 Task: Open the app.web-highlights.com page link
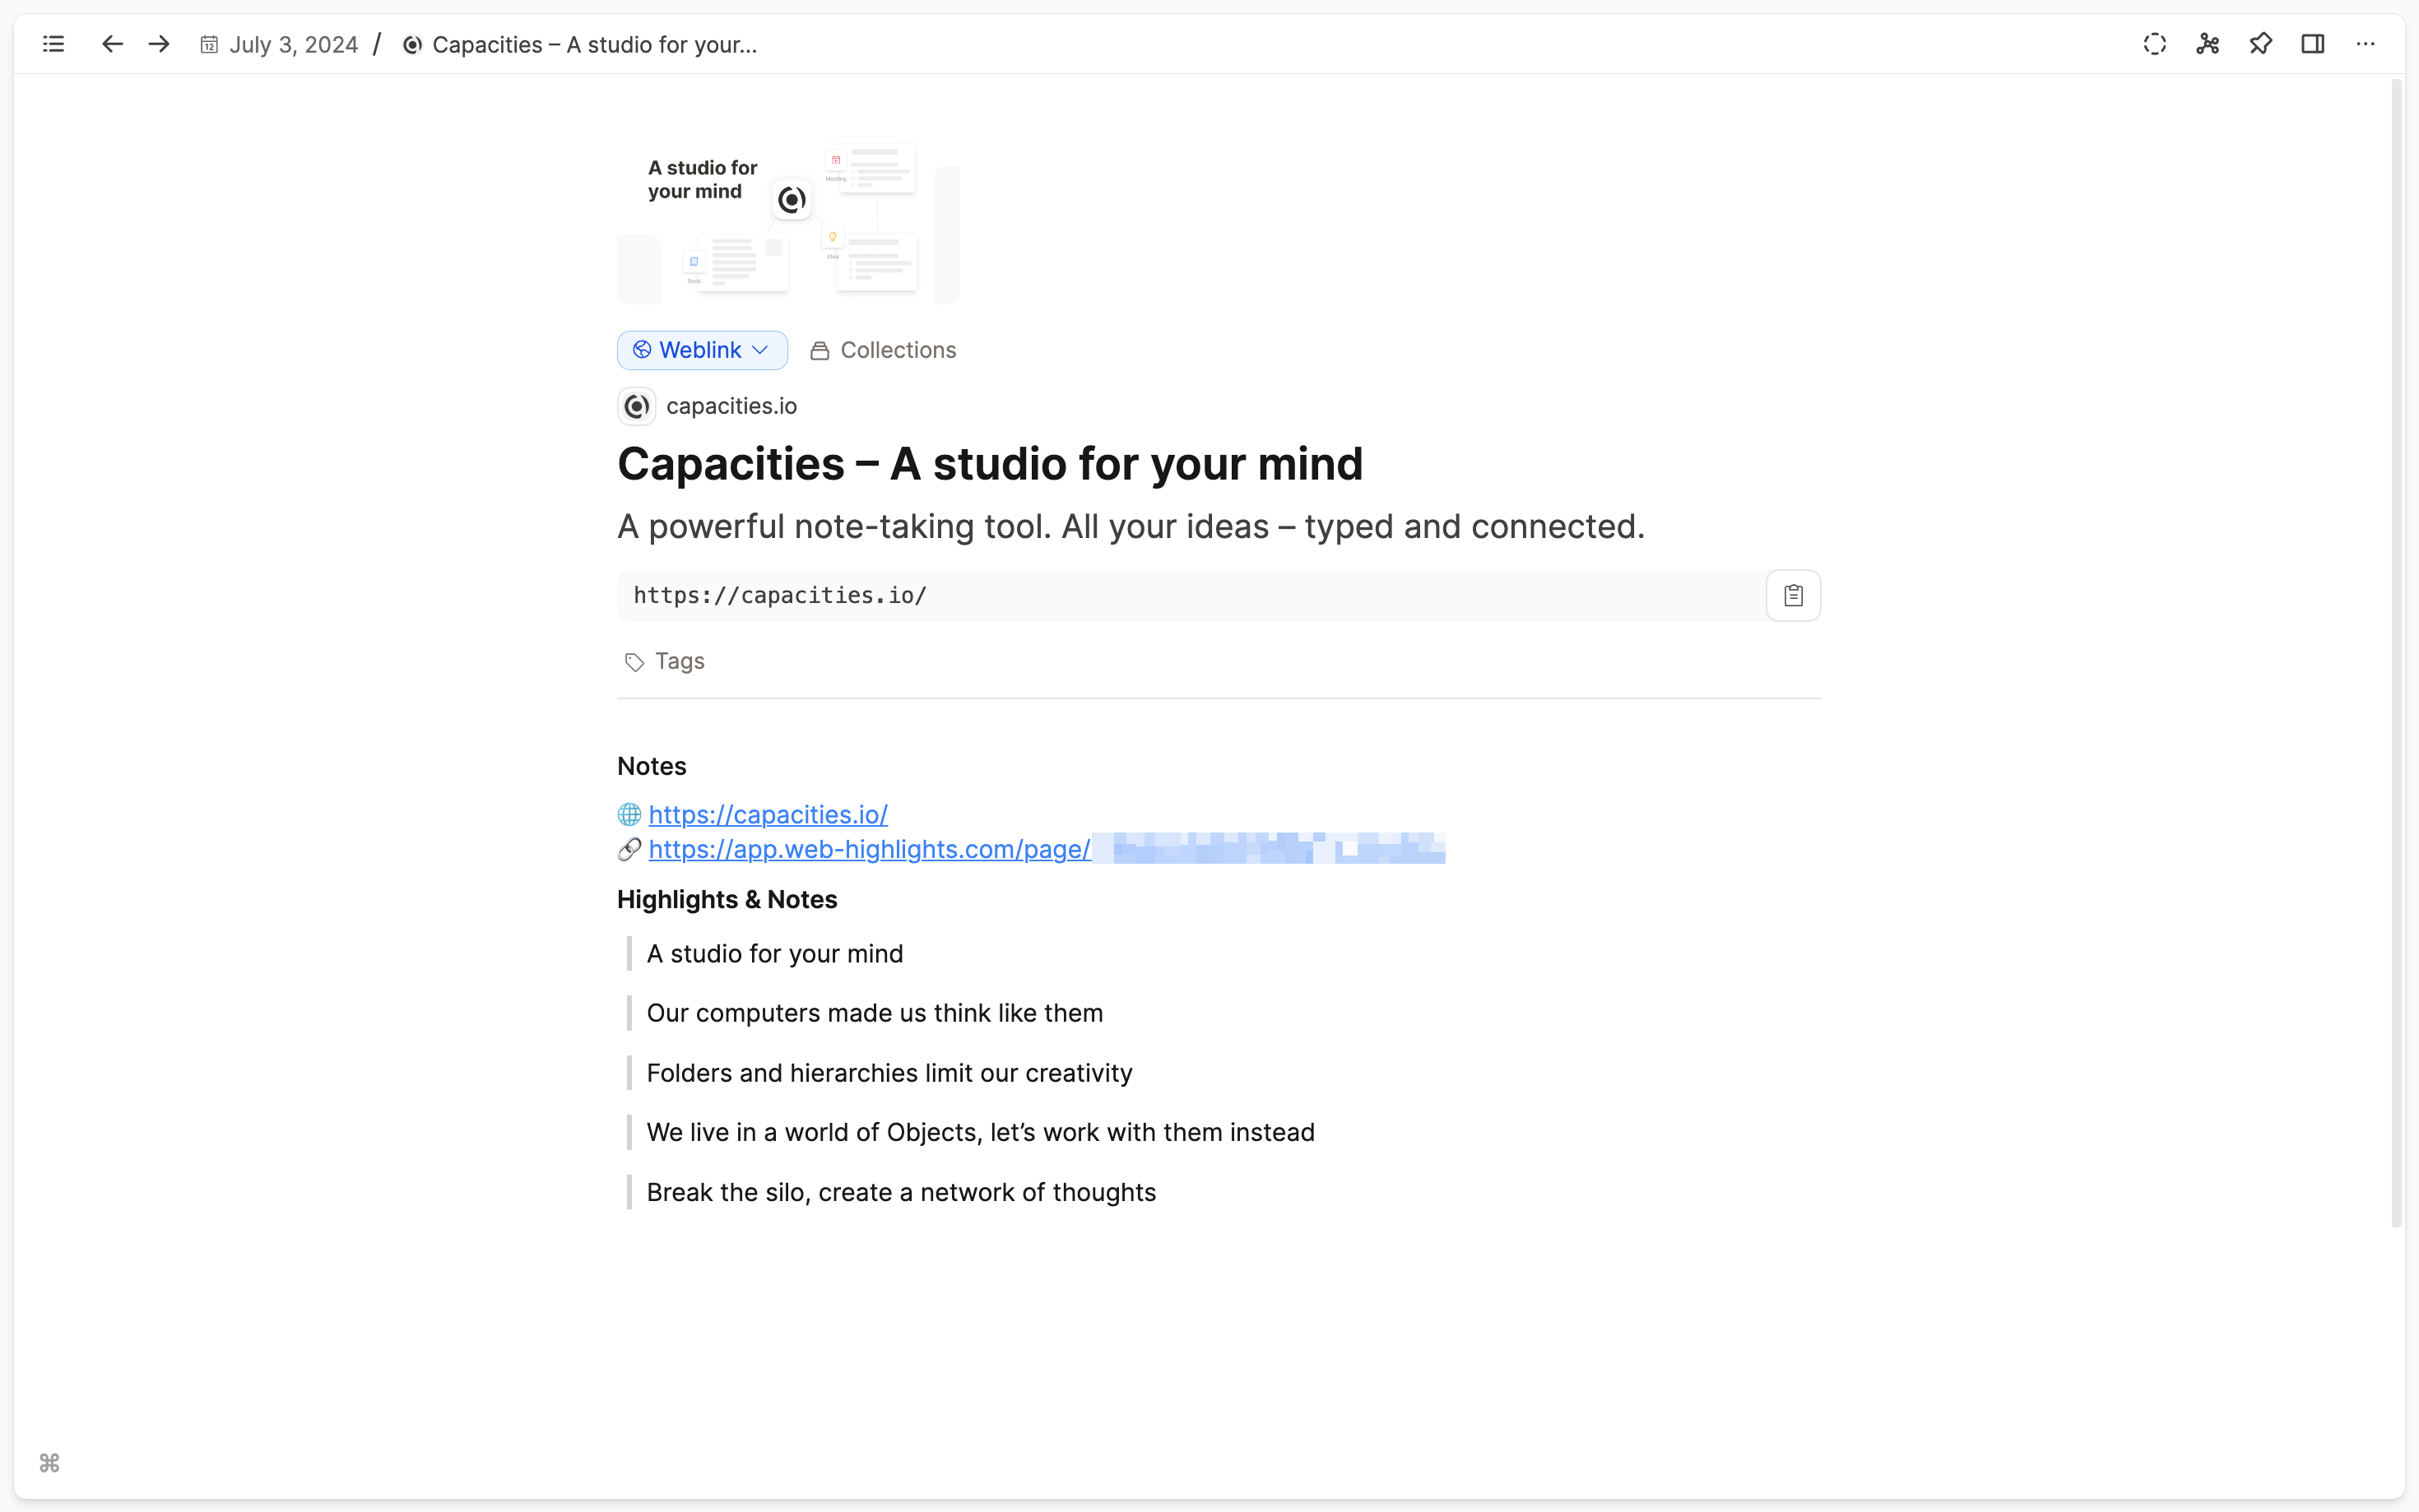(869, 849)
